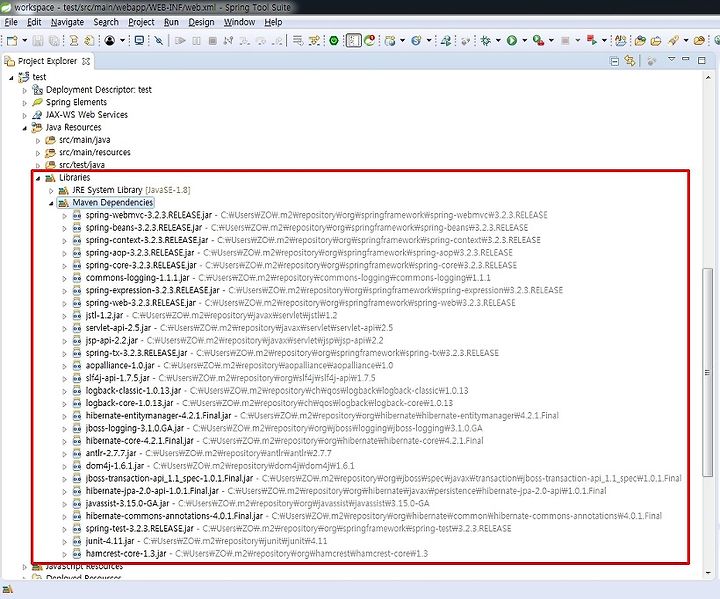Open the Navigate menu
720x599 pixels.
pyautogui.click(x=67, y=22)
